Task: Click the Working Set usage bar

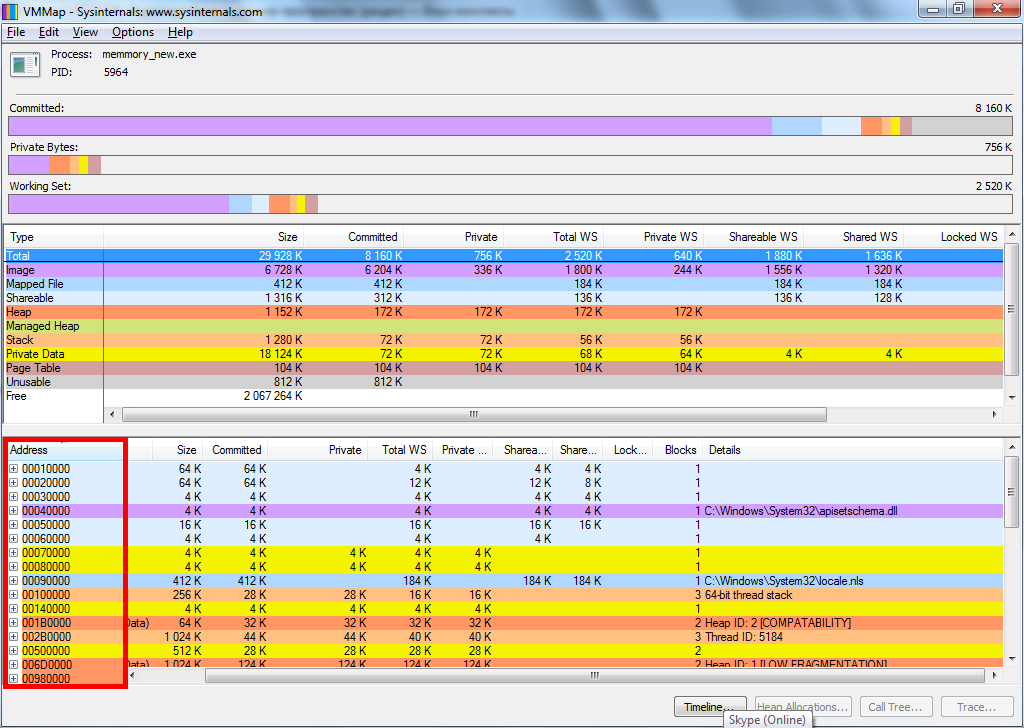Action: tap(511, 204)
